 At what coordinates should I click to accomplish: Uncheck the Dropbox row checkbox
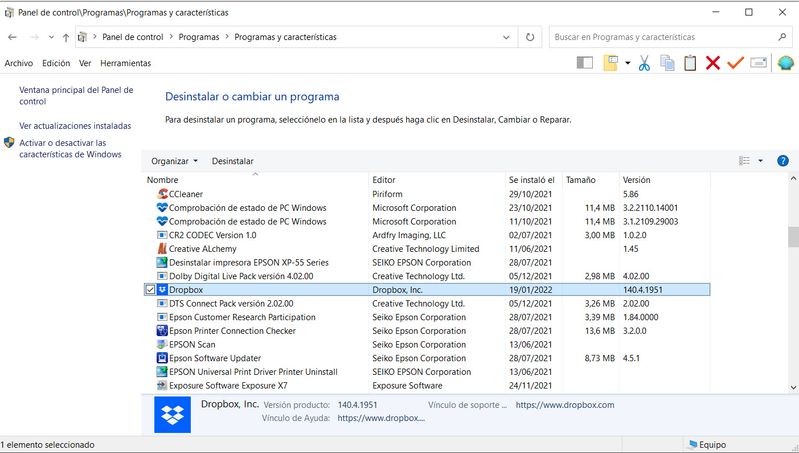tap(150, 290)
